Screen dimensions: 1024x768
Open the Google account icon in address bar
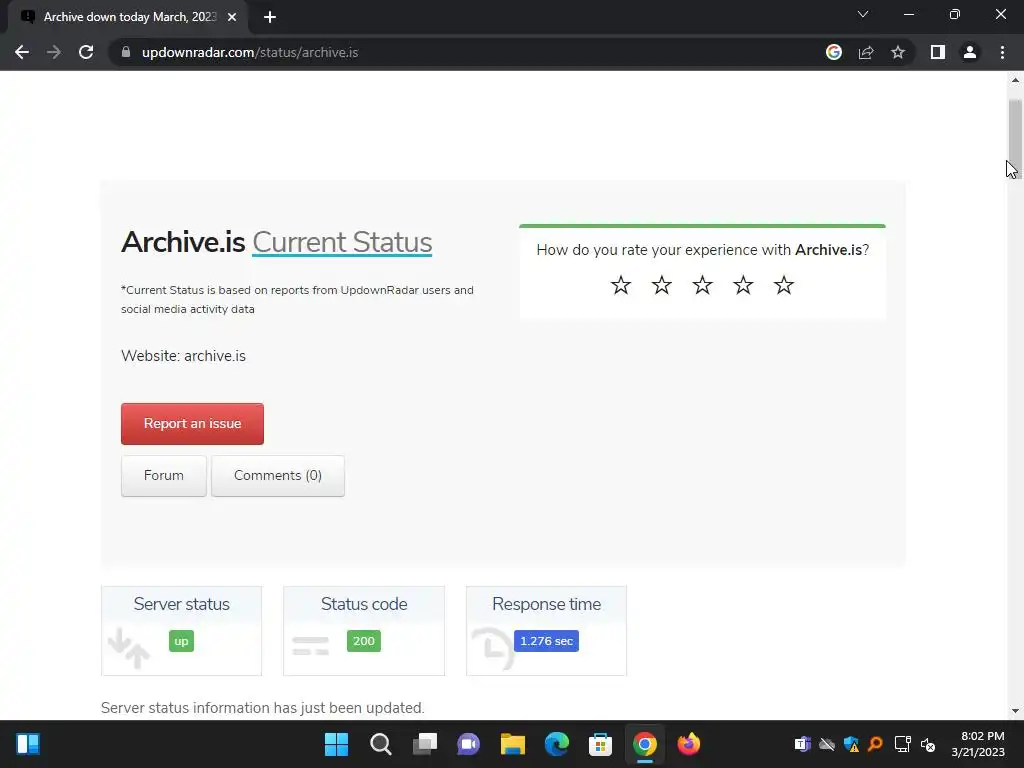click(x=834, y=52)
